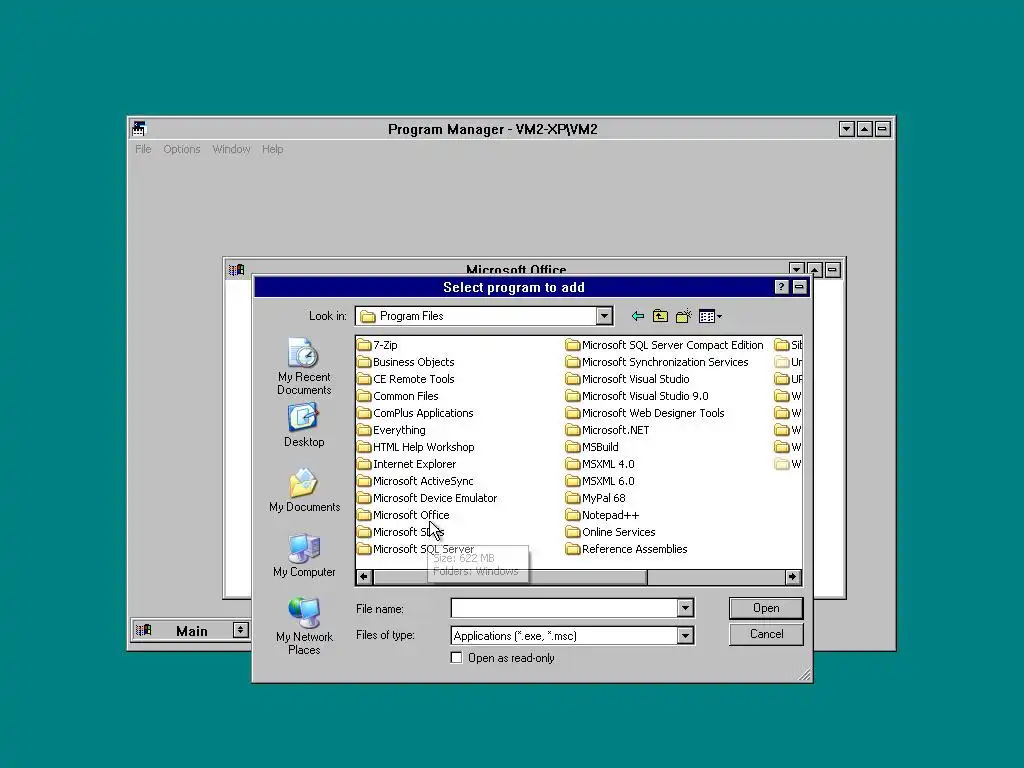This screenshot has width=1024, height=768.
Task: Select the Everything folder
Action: (391, 430)
